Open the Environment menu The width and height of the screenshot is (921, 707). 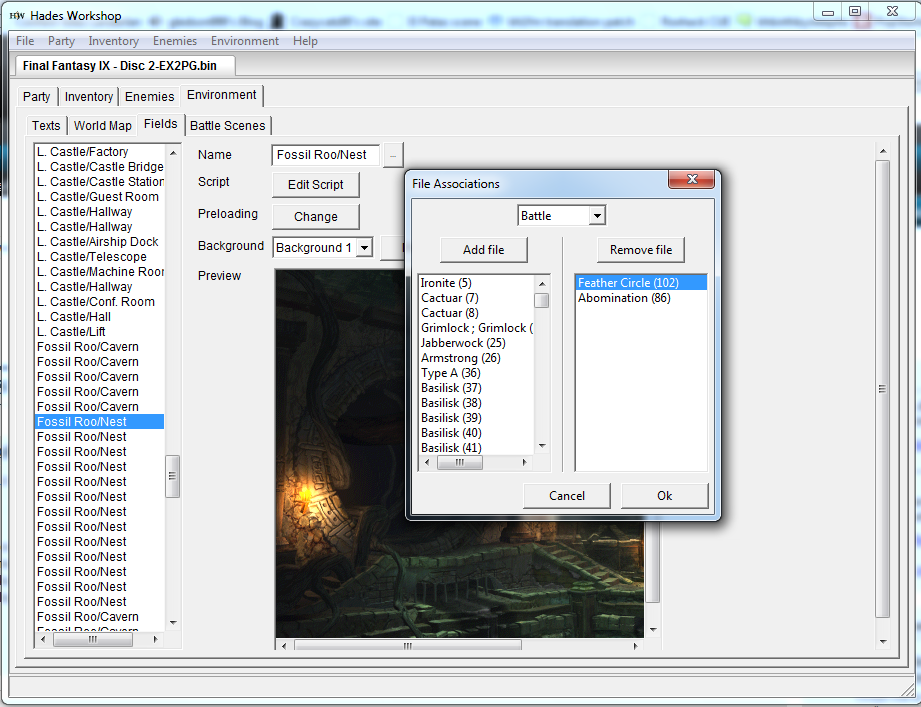click(244, 41)
